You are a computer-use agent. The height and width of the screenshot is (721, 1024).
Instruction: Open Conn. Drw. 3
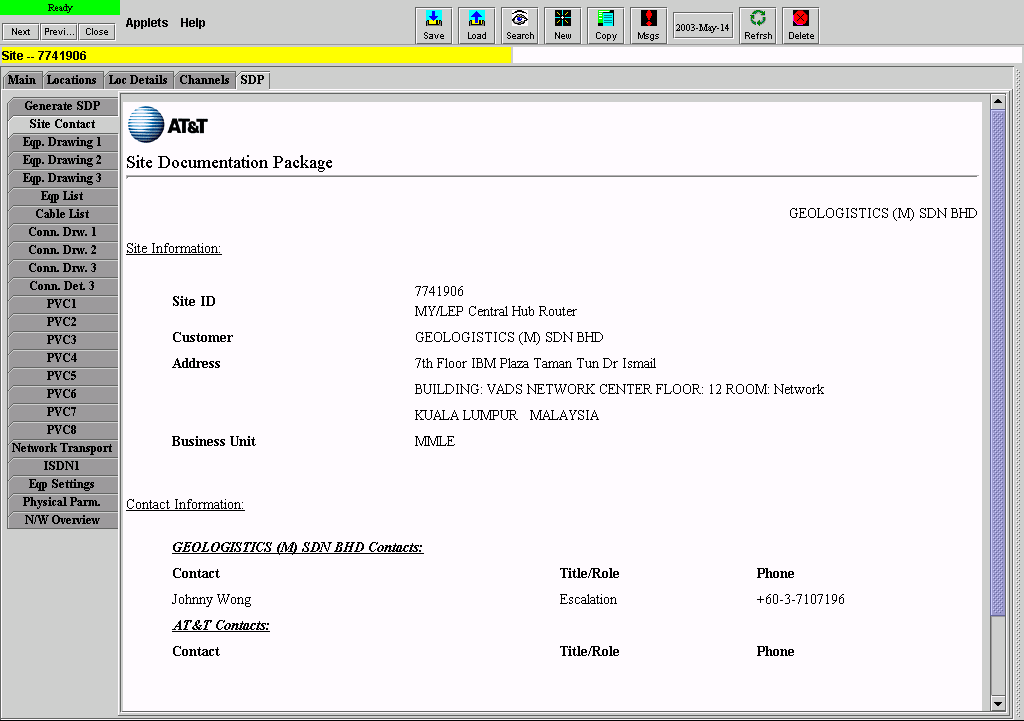tap(63, 268)
